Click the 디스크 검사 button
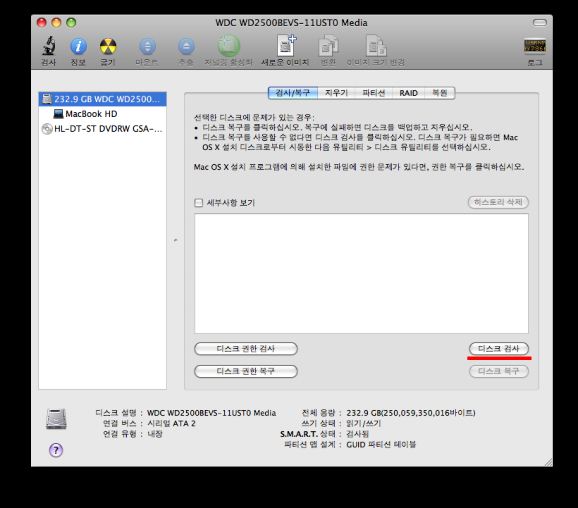The image size is (578, 508). [499, 349]
